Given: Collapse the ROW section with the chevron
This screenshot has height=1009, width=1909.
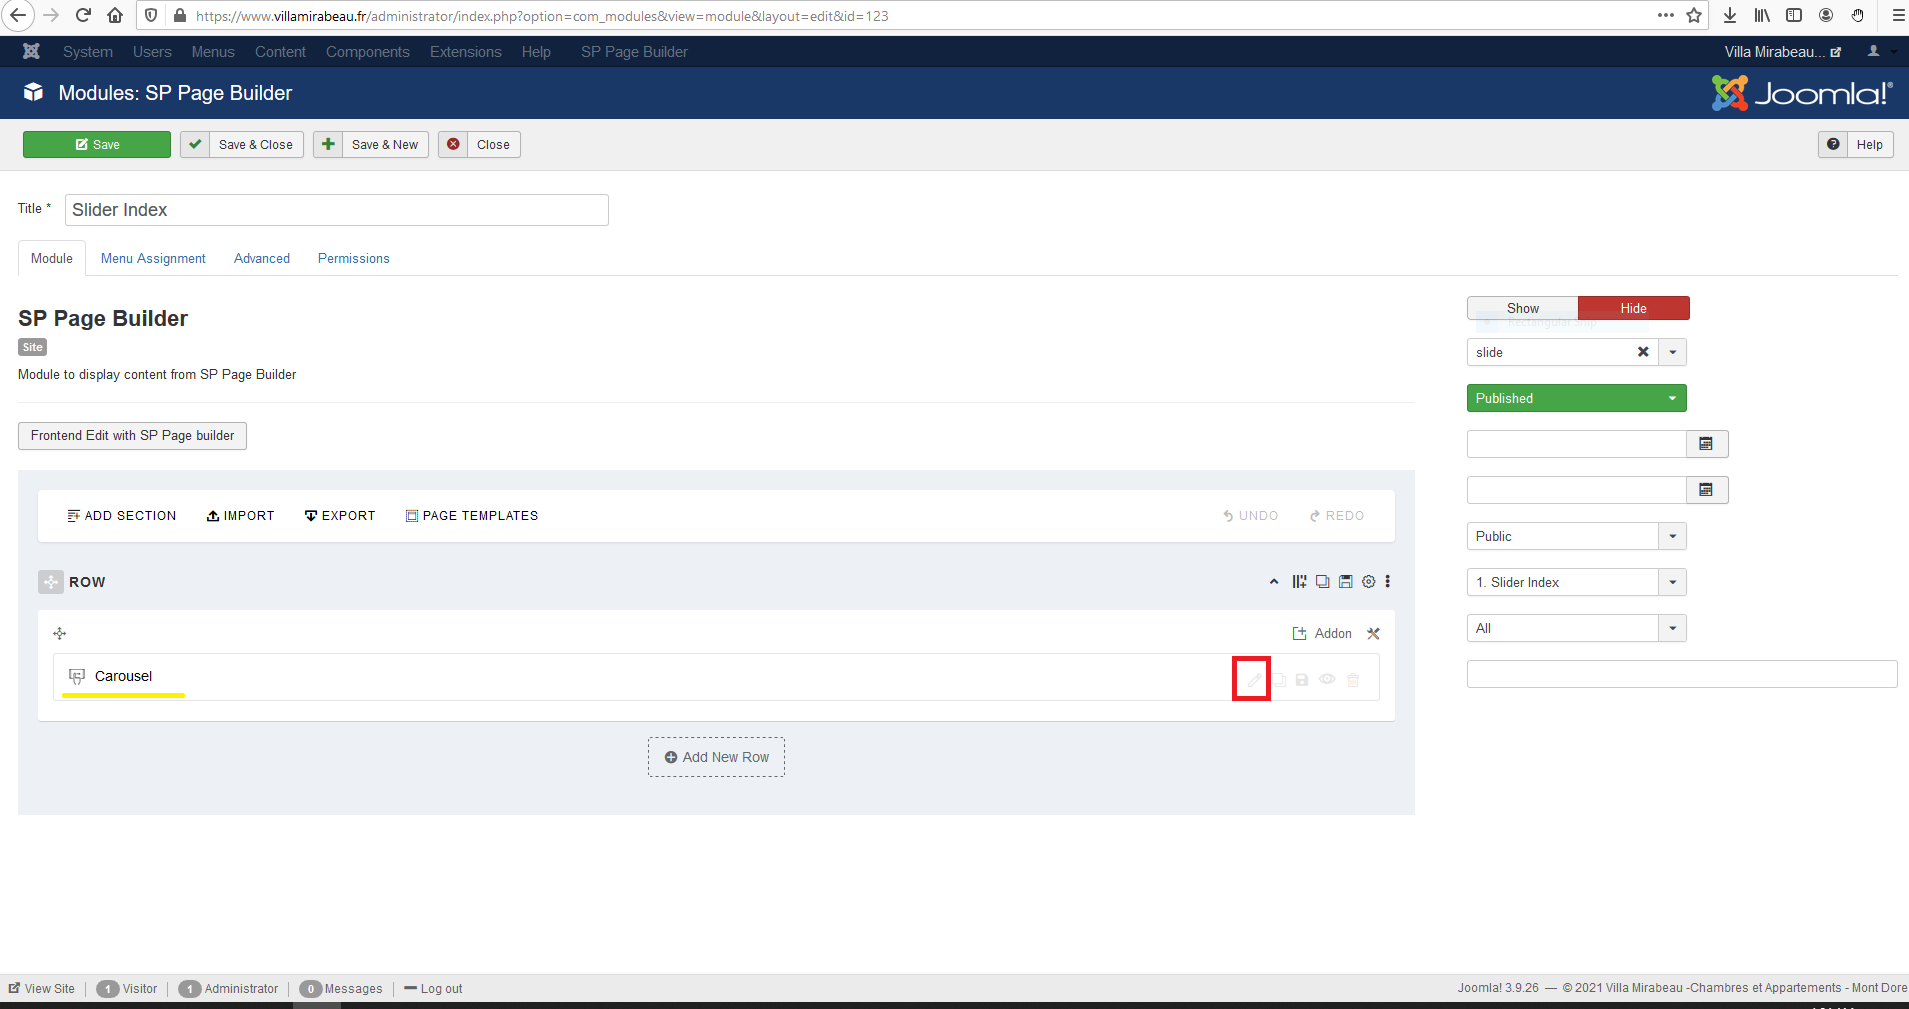Looking at the screenshot, I should pyautogui.click(x=1274, y=582).
